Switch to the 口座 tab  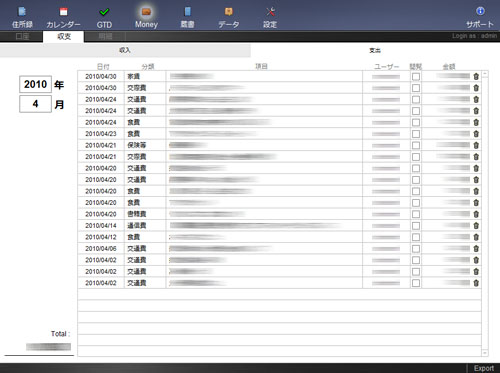coord(22,36)
